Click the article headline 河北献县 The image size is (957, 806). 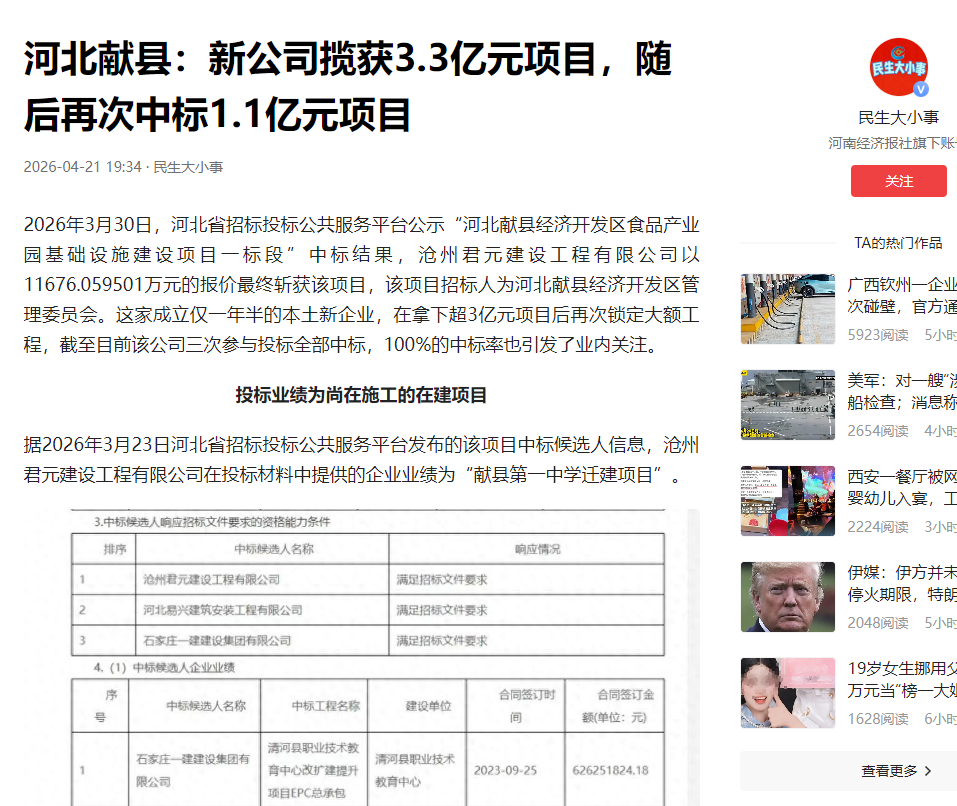(348, 87)
